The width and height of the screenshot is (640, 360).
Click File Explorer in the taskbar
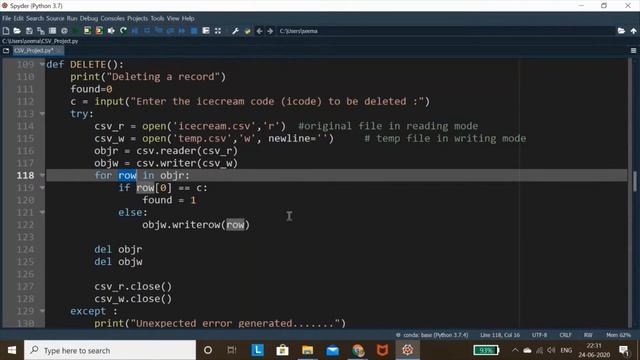click(x=307, y=350)
